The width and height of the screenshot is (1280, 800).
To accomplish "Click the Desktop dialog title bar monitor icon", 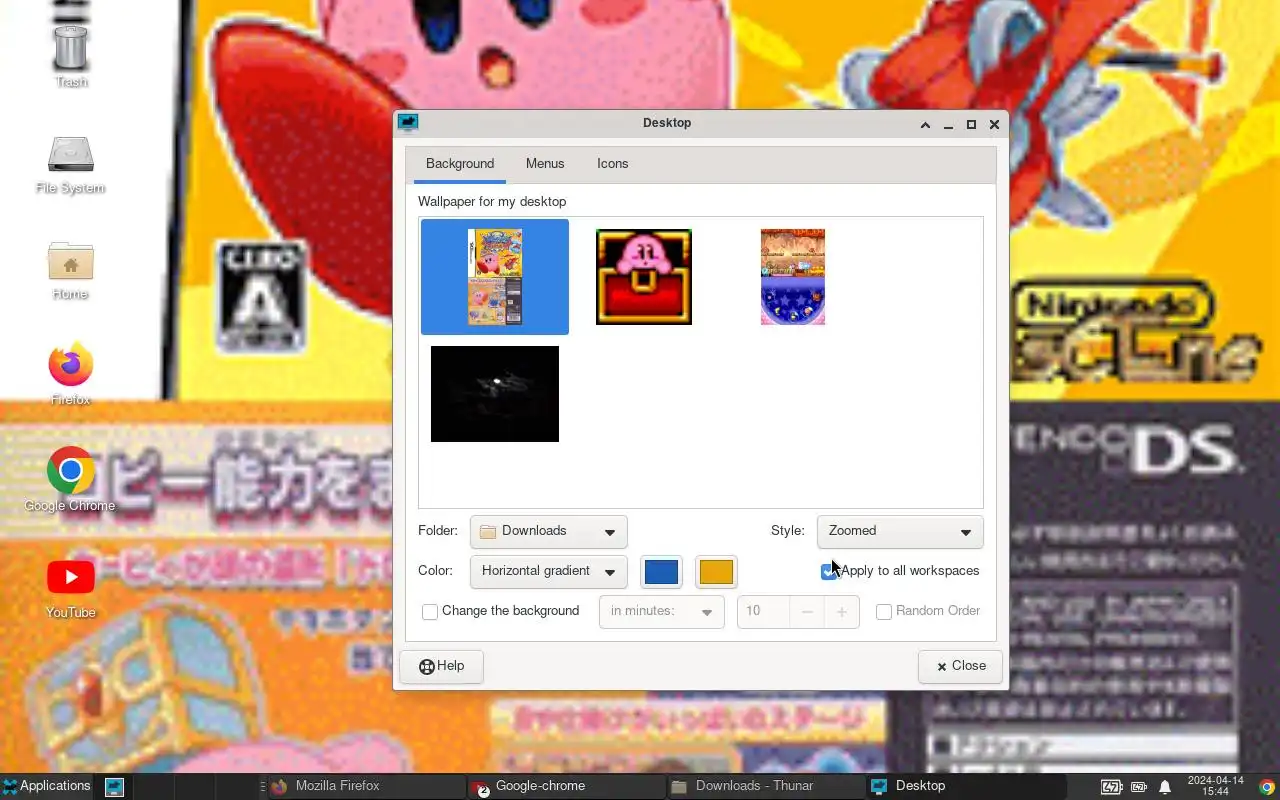I will (x=407, y=123).
